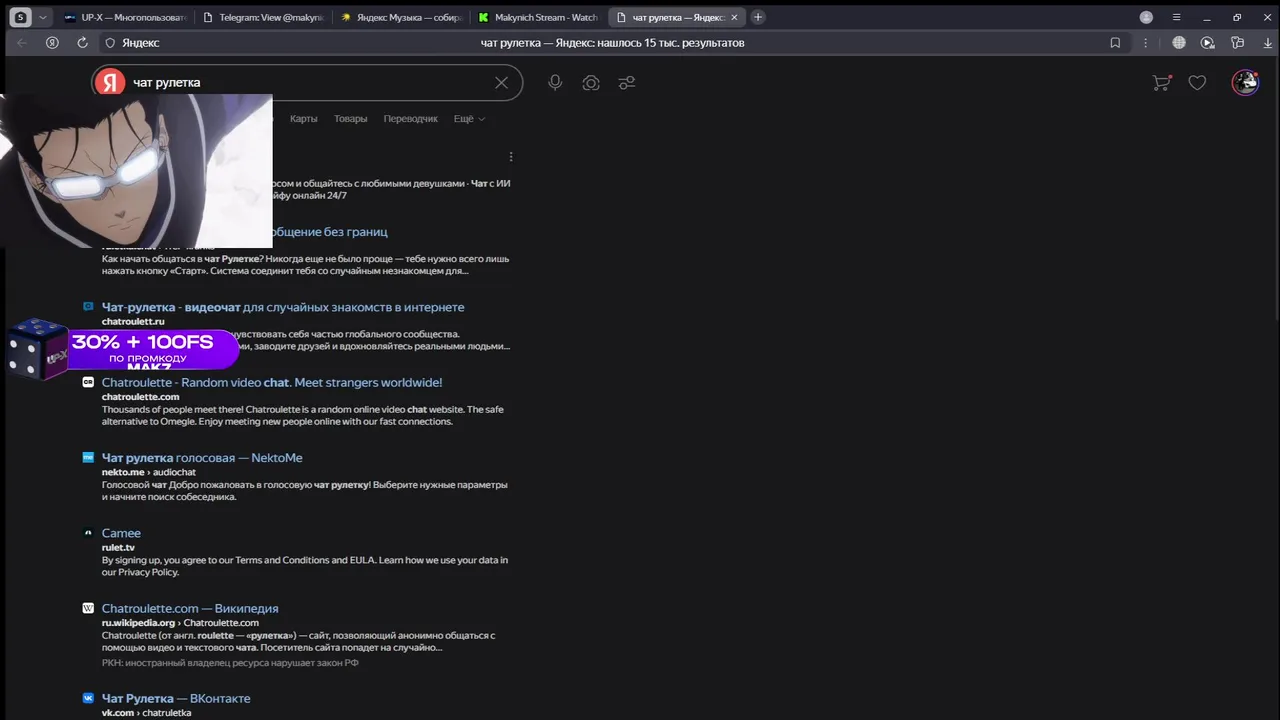This screenshot has width=1280, height=720.
Task: Open the Чат-рулетка - видеочат result link
Action: pos(283,307)
